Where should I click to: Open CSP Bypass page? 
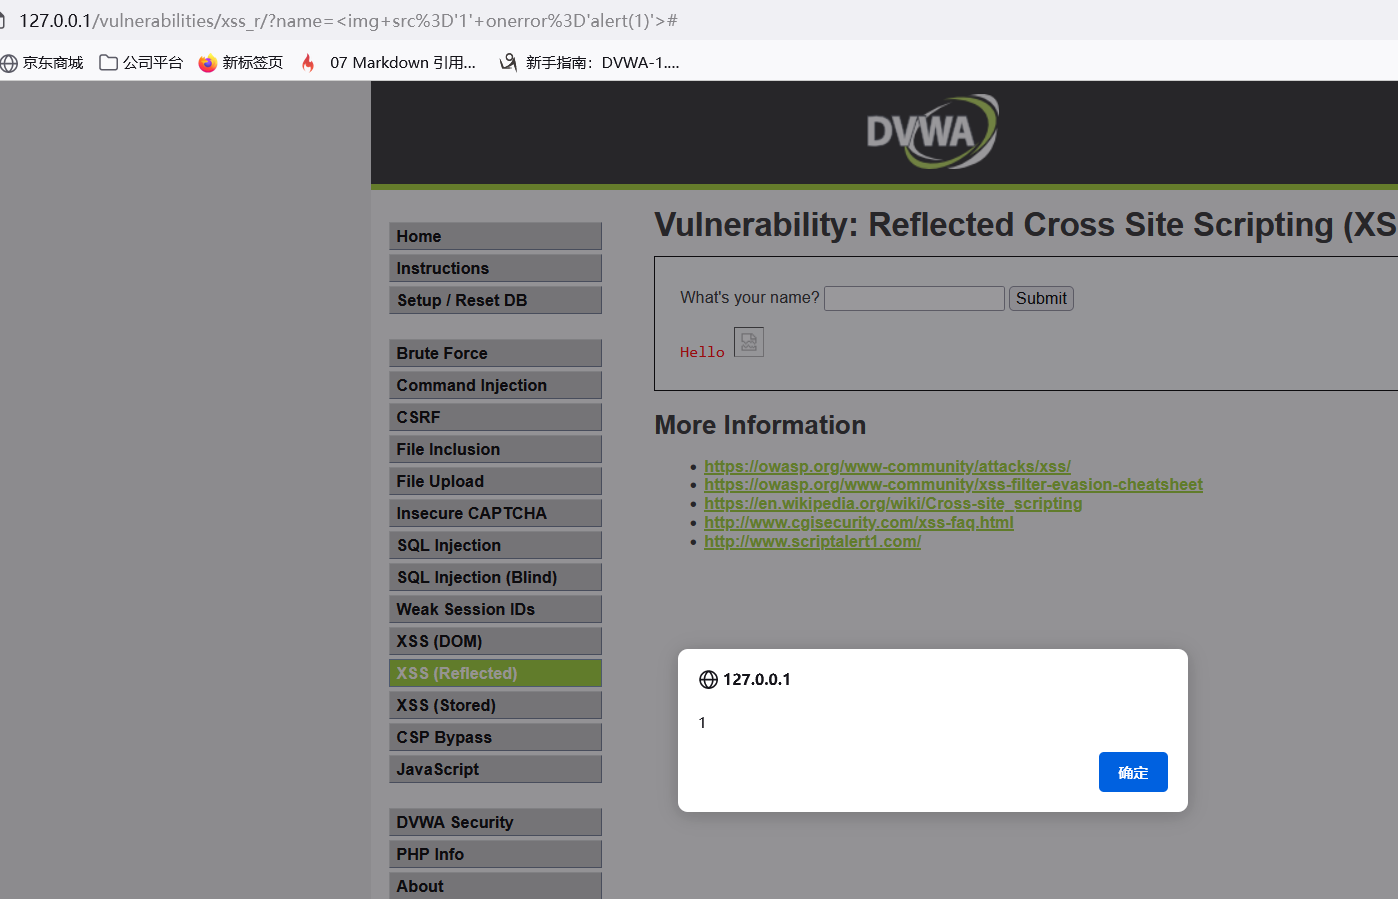click(x=495, y=737)
